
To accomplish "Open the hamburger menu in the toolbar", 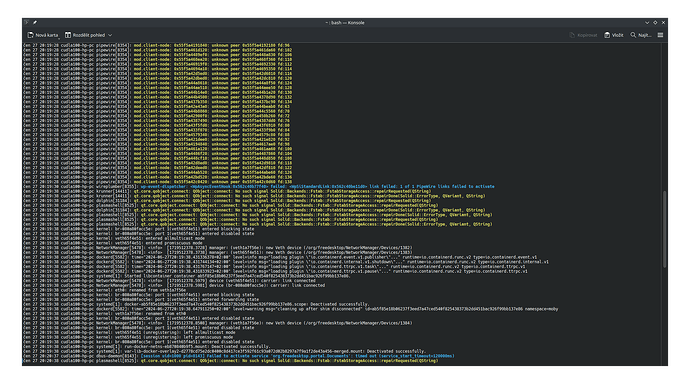I will (x=660, y=35).
